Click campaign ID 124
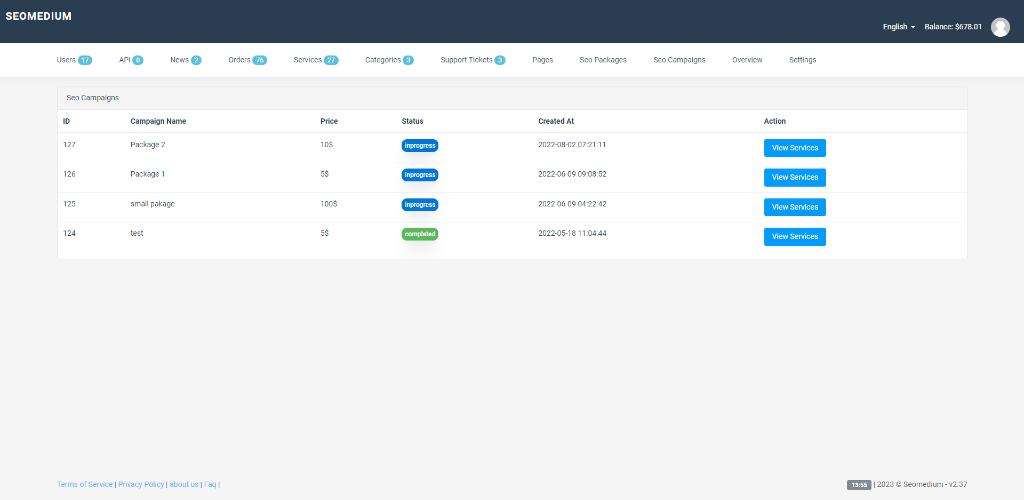The height and width of the screenshot is (500, 1024). (x=69, y=233)
